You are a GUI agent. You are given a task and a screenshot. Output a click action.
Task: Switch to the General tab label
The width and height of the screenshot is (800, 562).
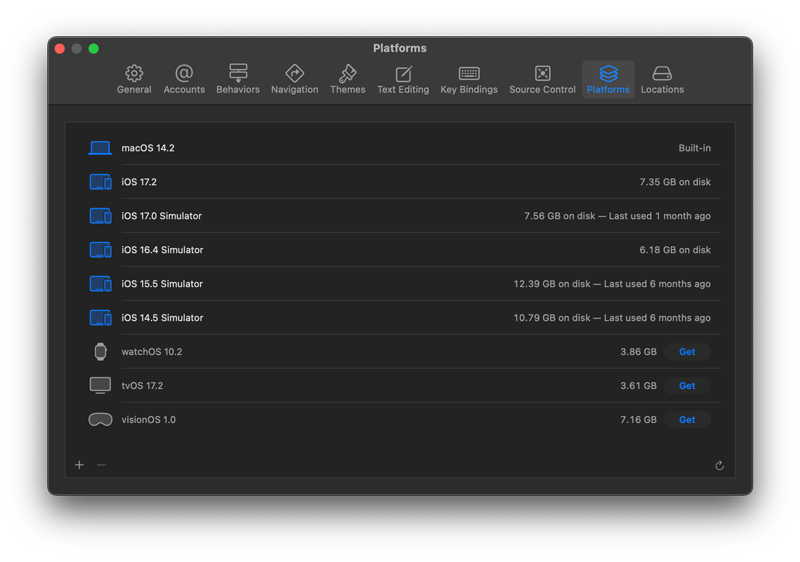pyautogui.click(x=134, y=89)
